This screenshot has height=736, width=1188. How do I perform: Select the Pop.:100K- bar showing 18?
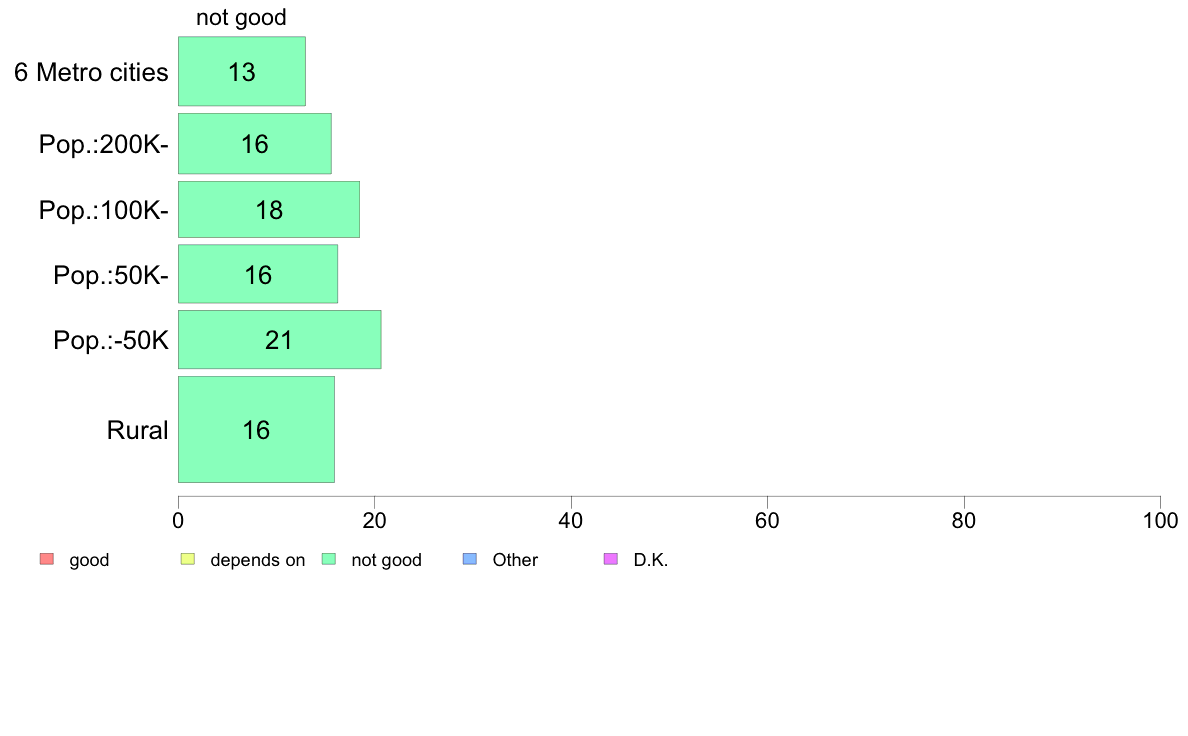(x=269, y=209)
